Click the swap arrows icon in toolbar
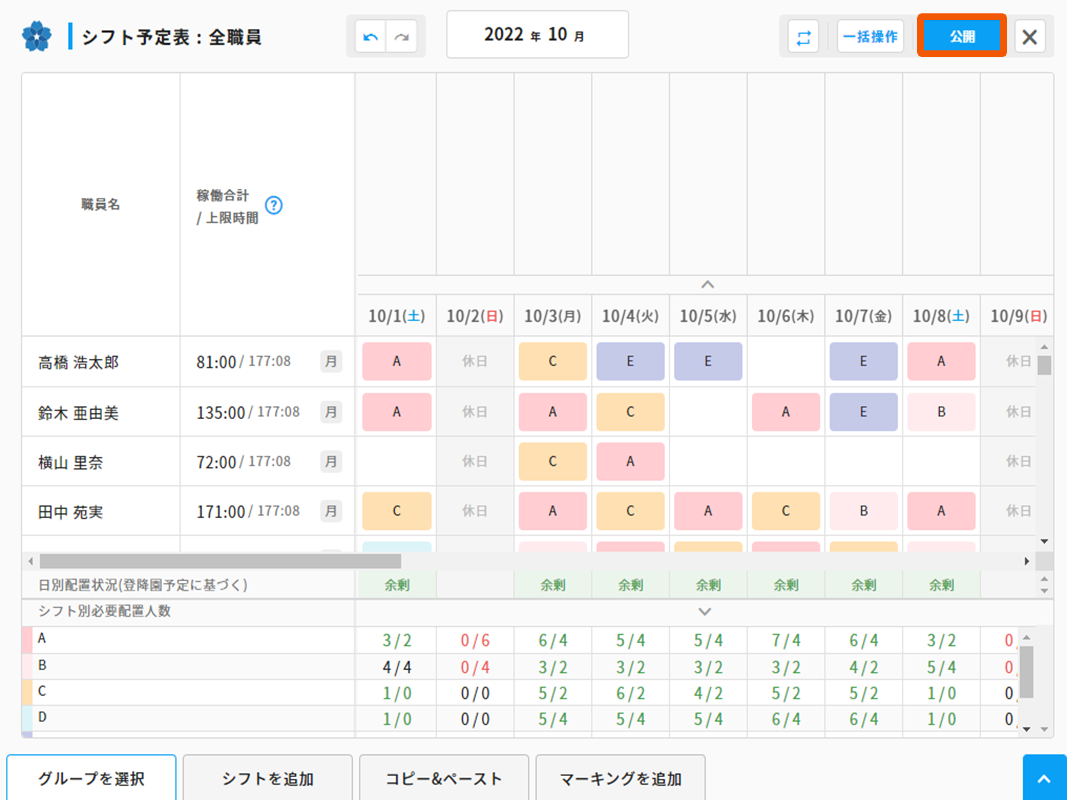The width and height of the screenshot is (1067, 800). click(x=802, y=37)
